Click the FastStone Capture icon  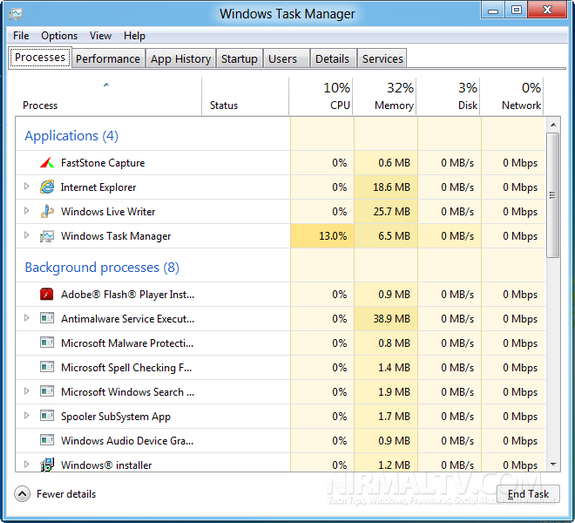47,162
